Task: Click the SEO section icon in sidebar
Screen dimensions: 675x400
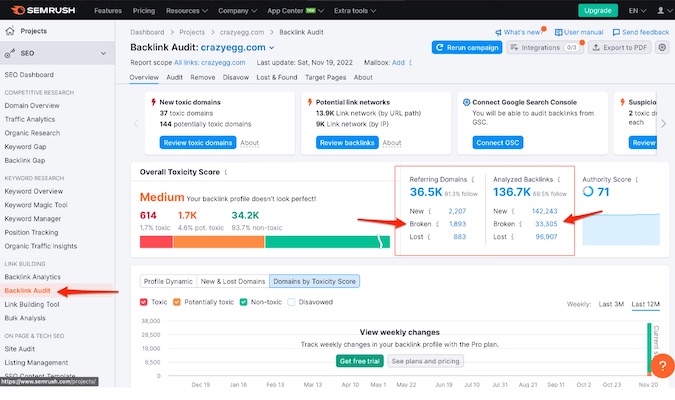Action: point(9,53)
